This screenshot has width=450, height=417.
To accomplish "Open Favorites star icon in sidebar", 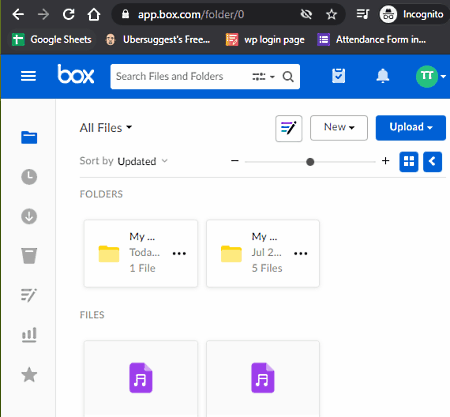I will tap(29, 375).
